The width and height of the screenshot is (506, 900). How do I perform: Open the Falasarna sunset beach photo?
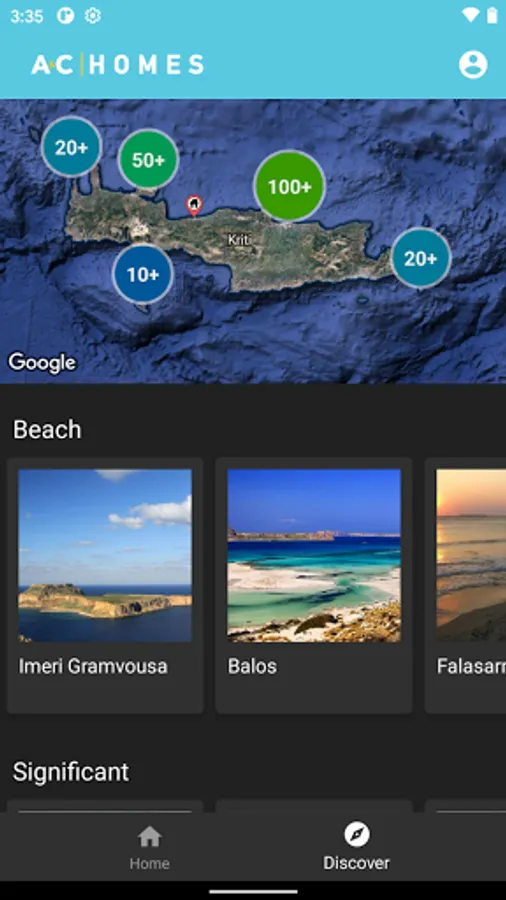(471, 555)
